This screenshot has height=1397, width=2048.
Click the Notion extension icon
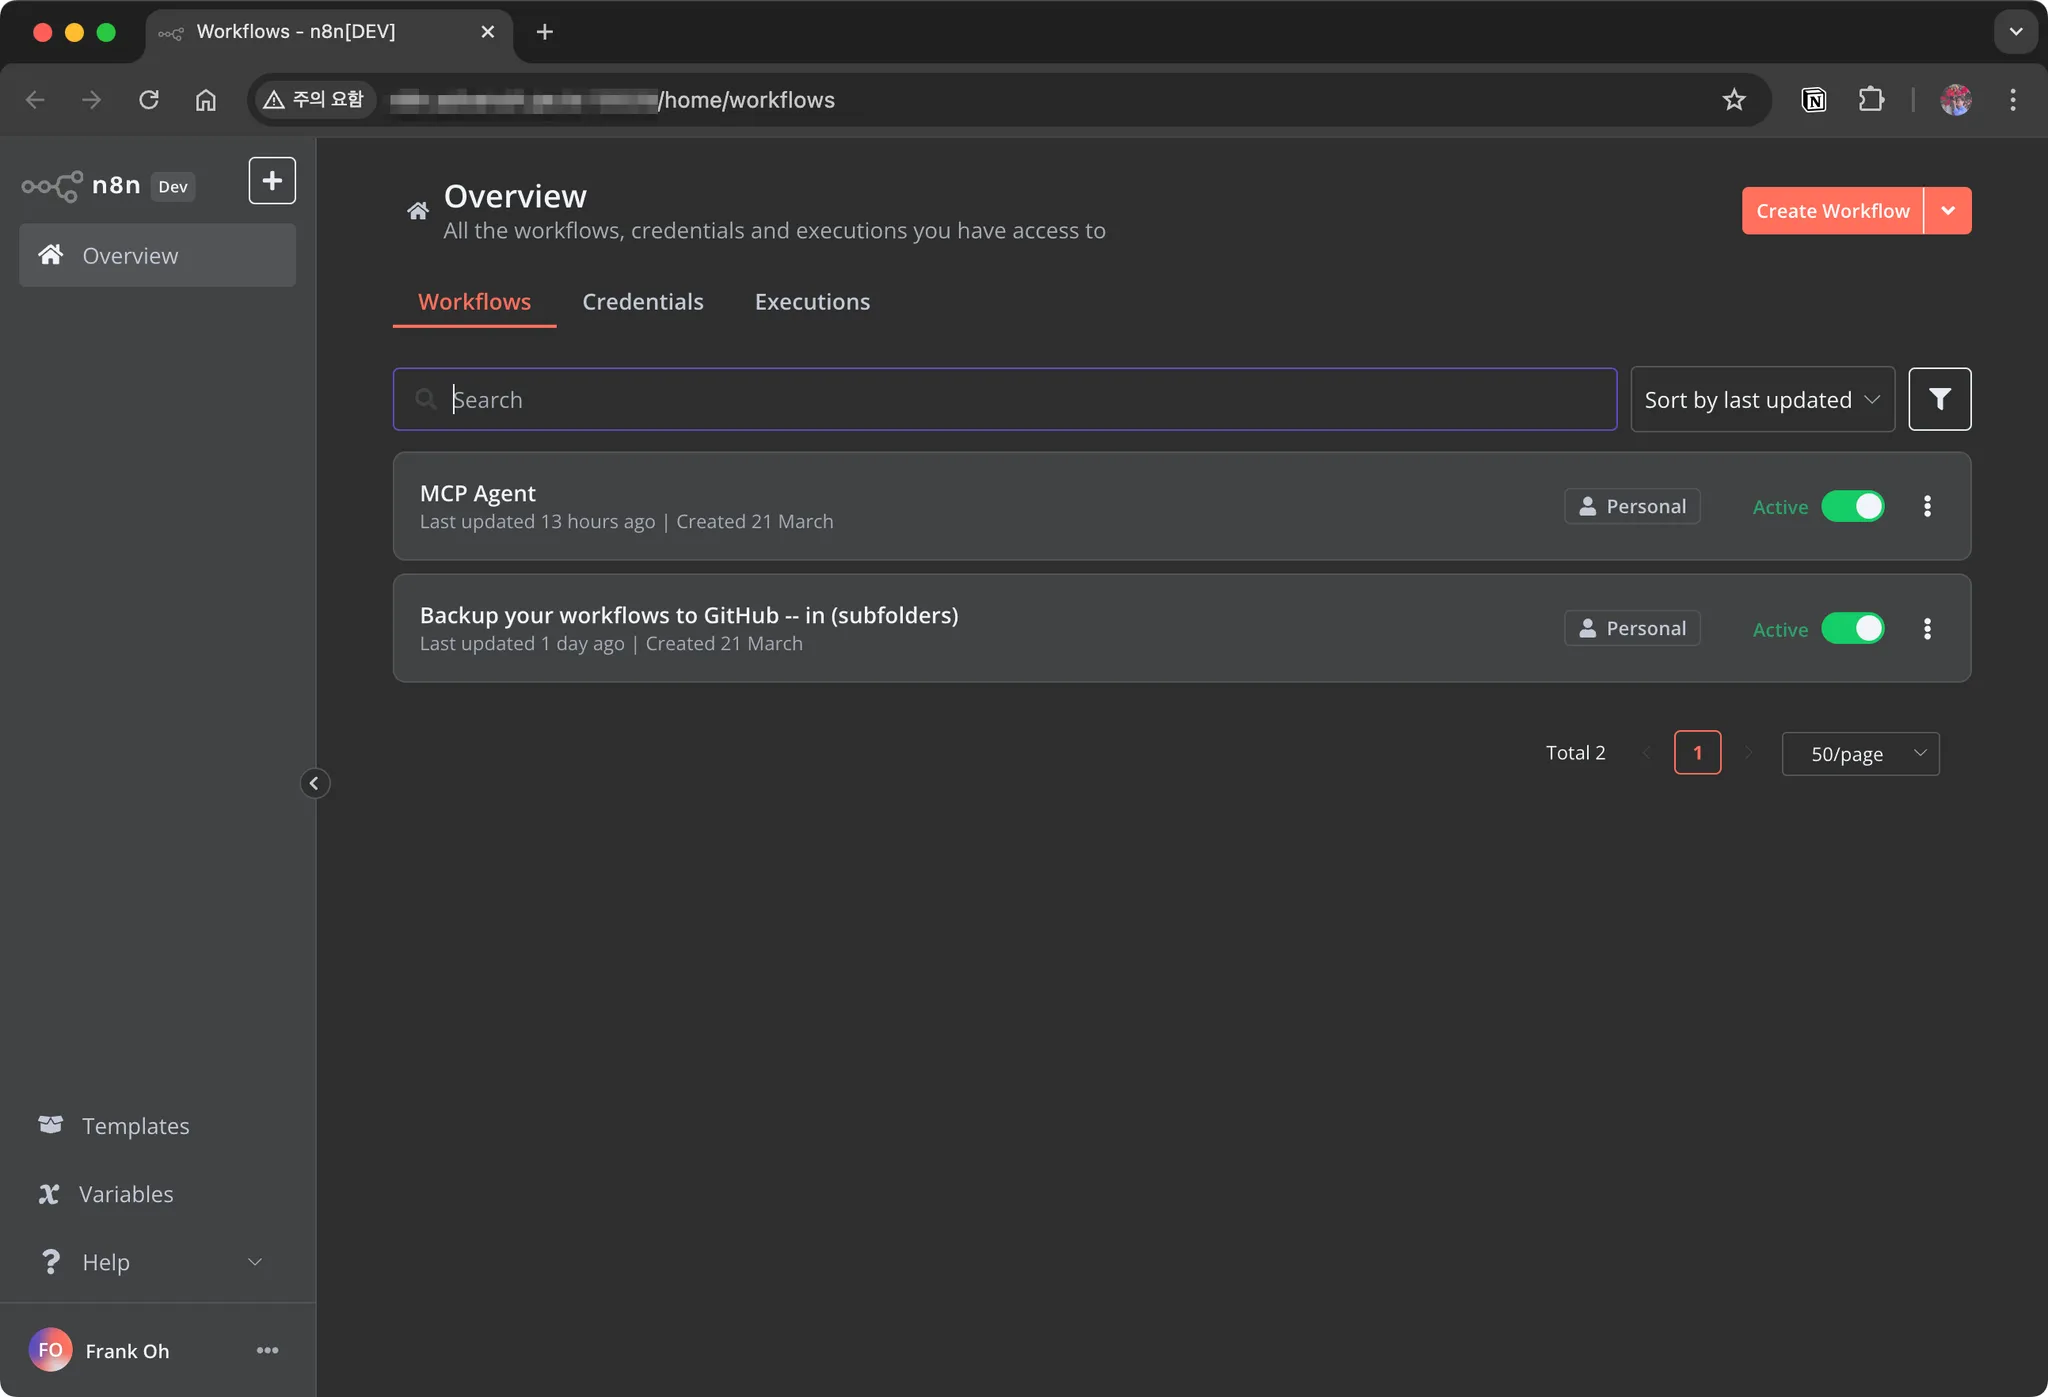[1814, 100]
